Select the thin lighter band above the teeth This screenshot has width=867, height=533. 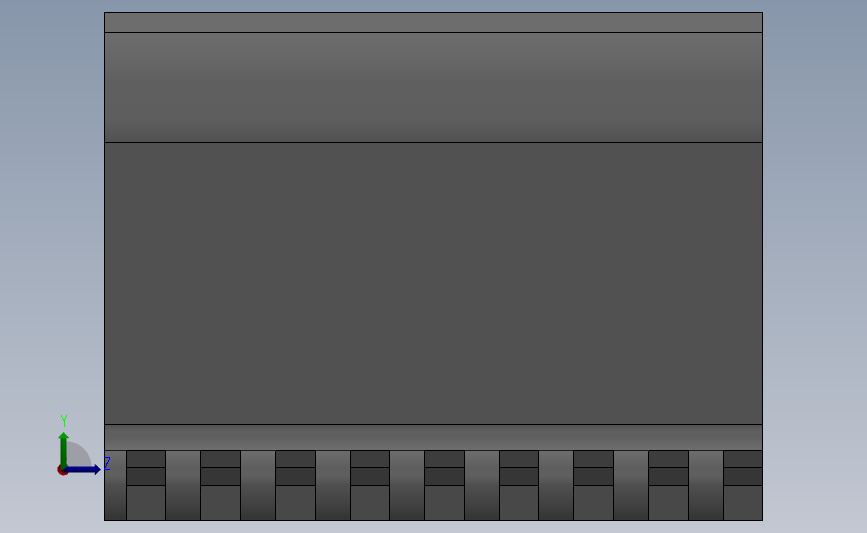pyautogui.click(x=434, y=437)
